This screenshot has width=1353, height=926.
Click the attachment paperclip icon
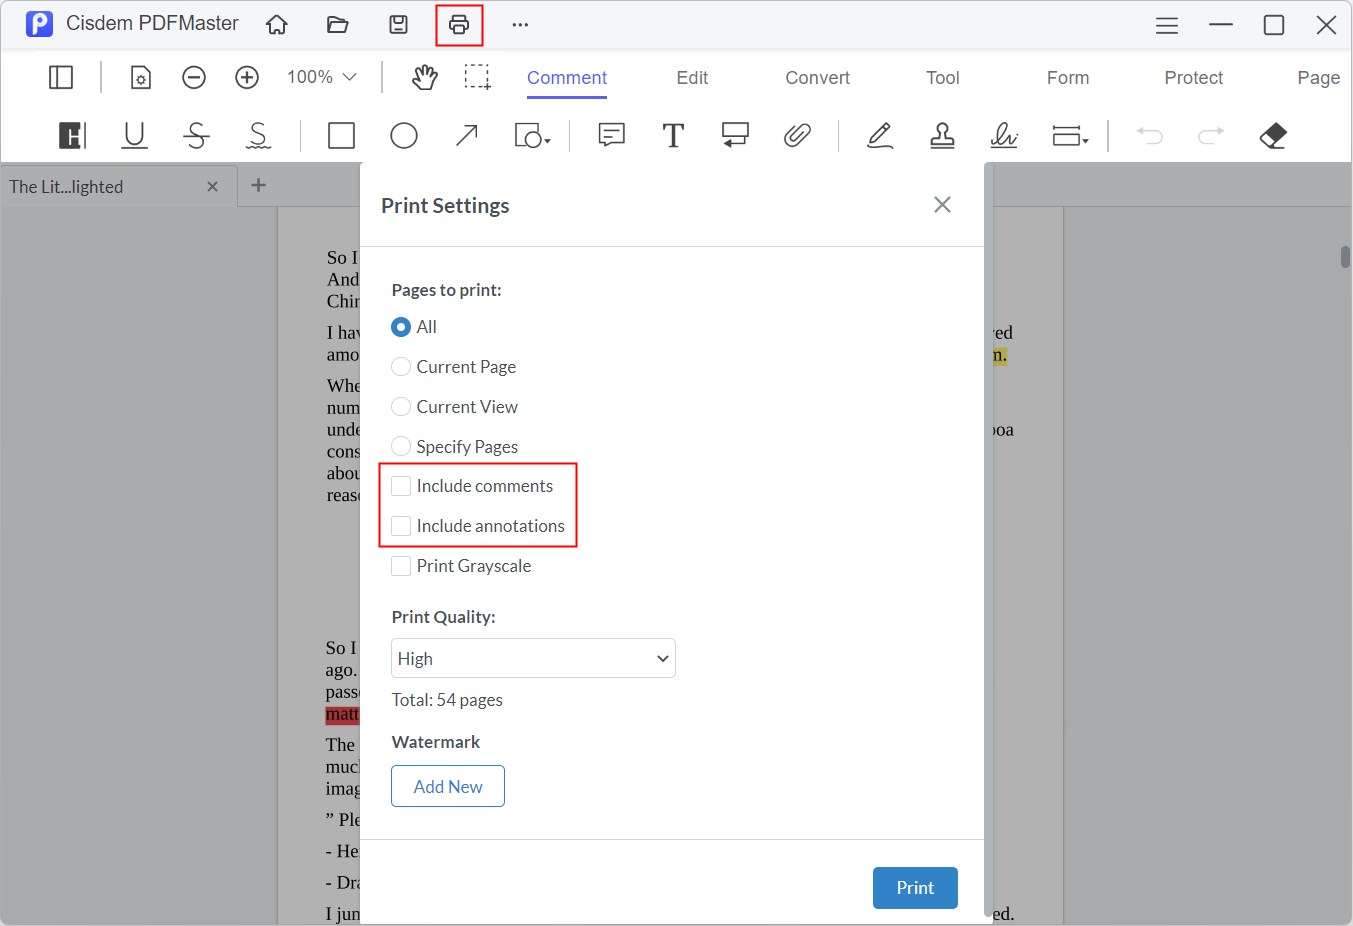click(x=797, y=135)
